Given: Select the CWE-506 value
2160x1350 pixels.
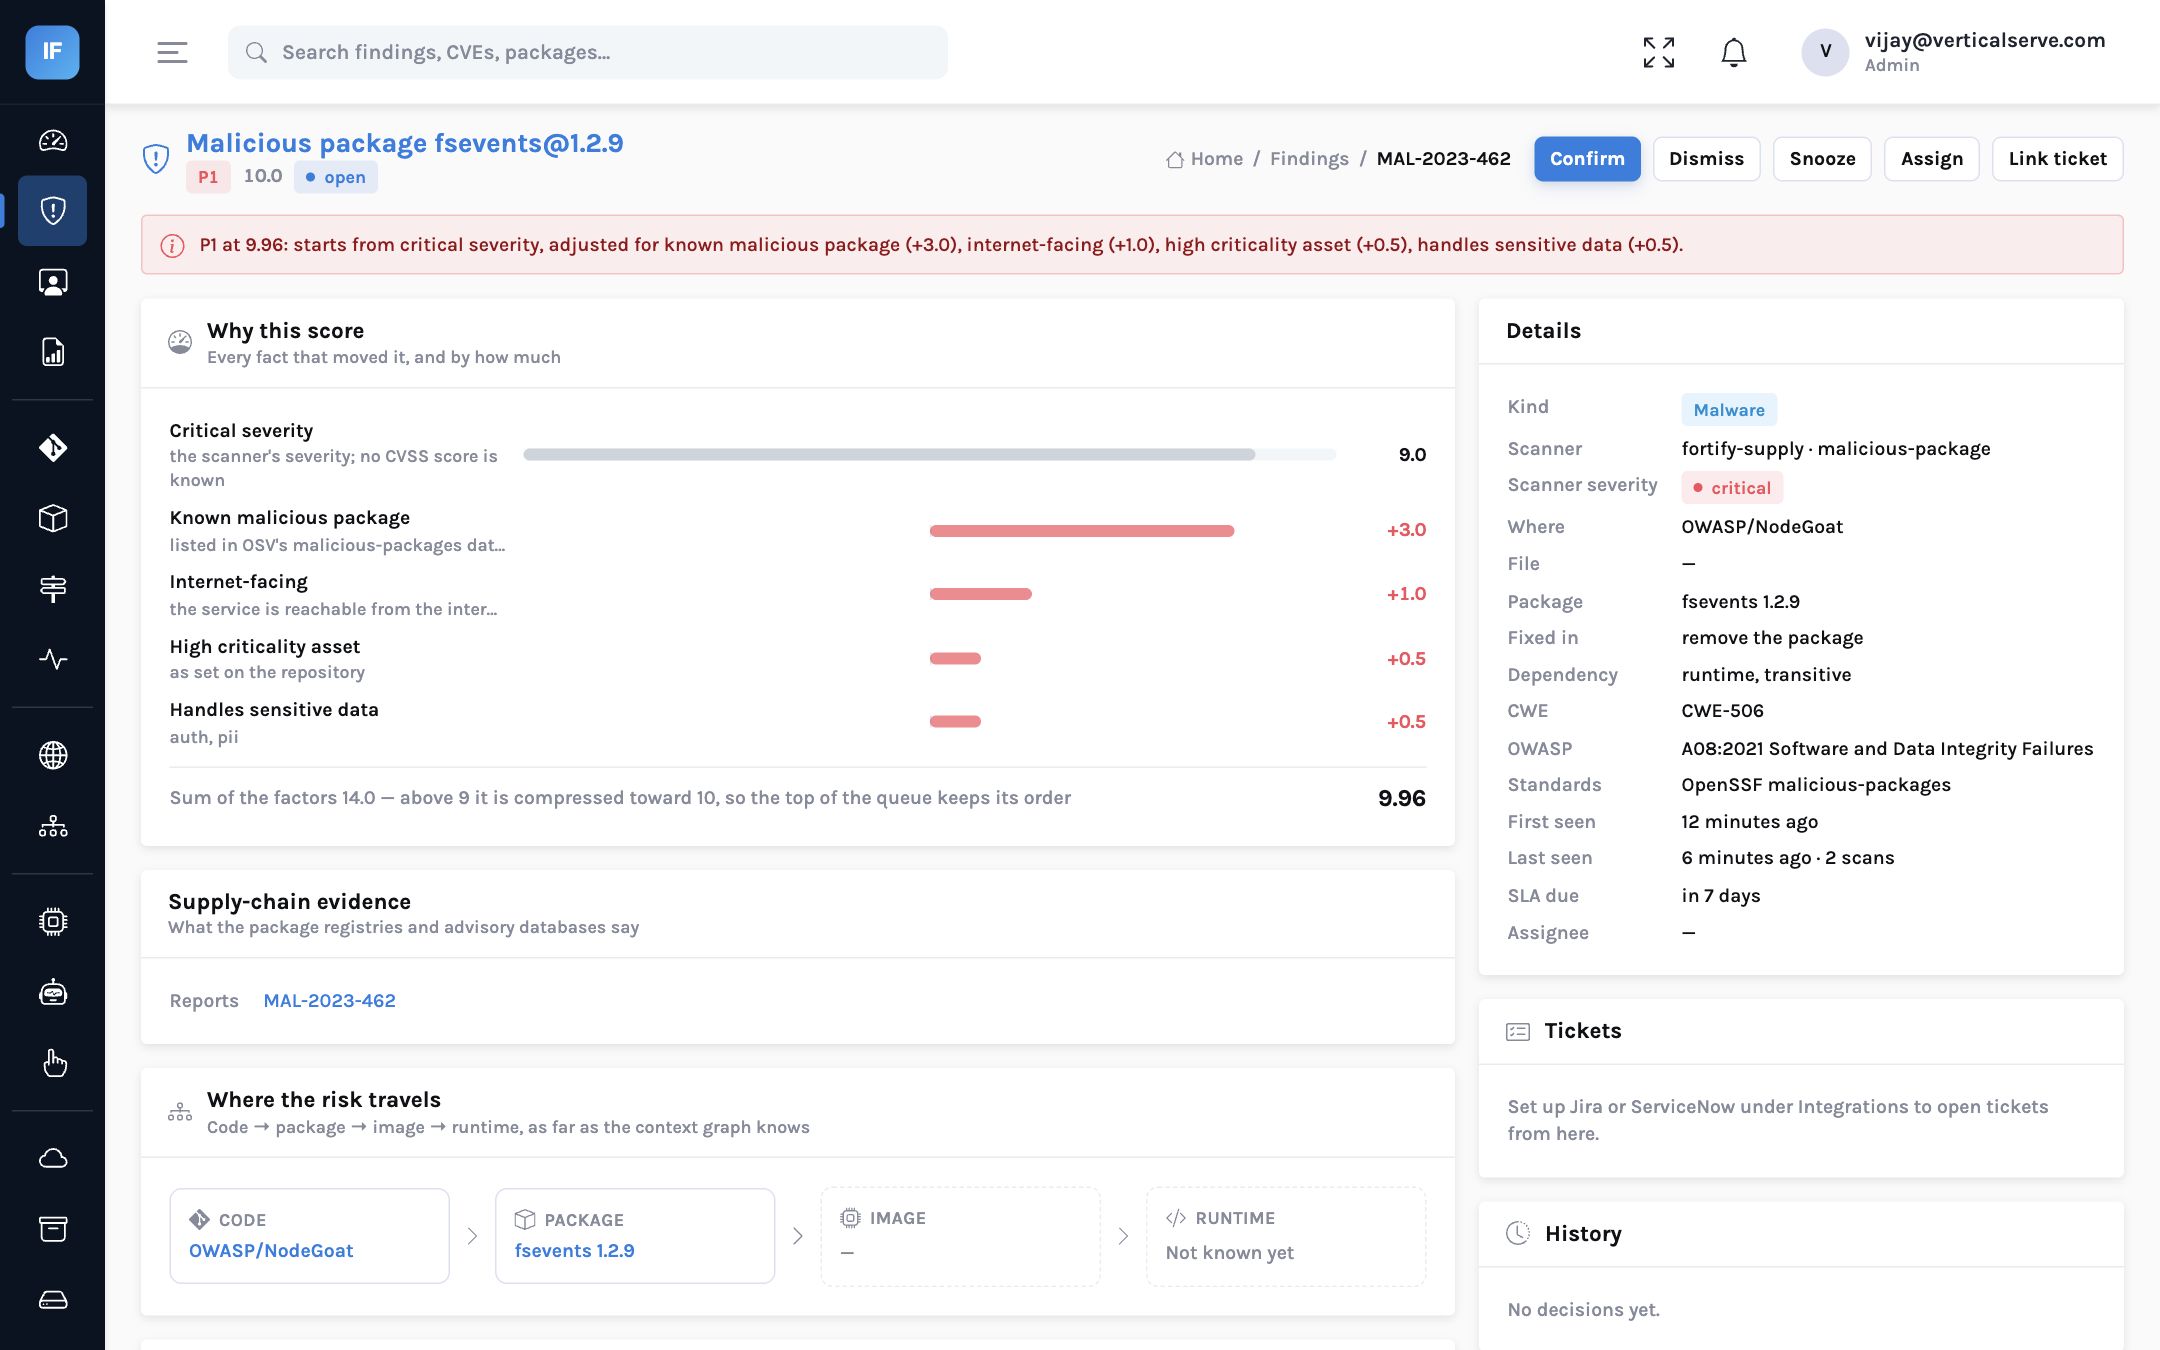Looking at the screenshot, I should tap(1722, 711).
